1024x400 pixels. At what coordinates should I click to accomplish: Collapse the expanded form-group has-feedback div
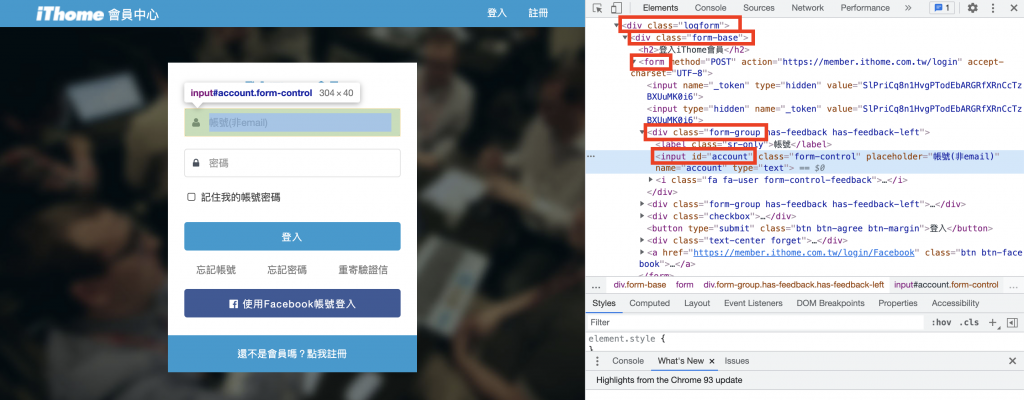[642, 133]
